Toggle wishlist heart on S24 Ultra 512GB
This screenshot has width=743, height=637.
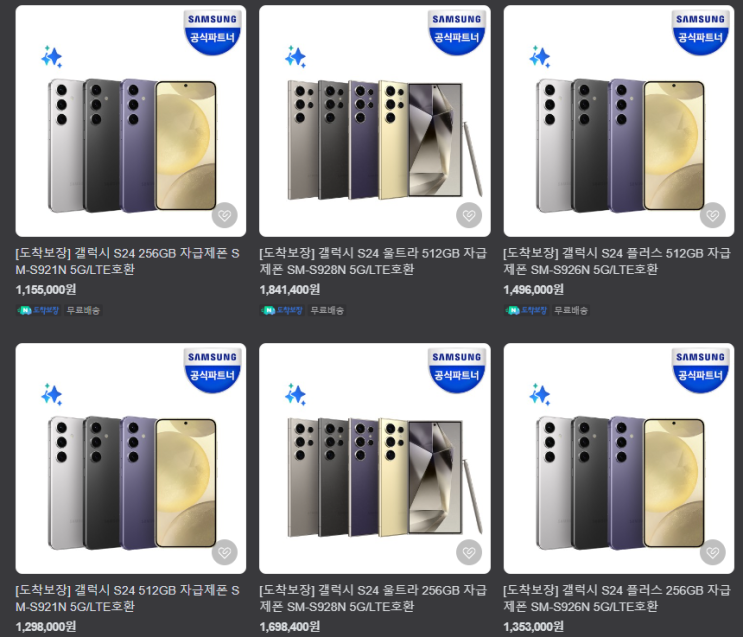469,215
